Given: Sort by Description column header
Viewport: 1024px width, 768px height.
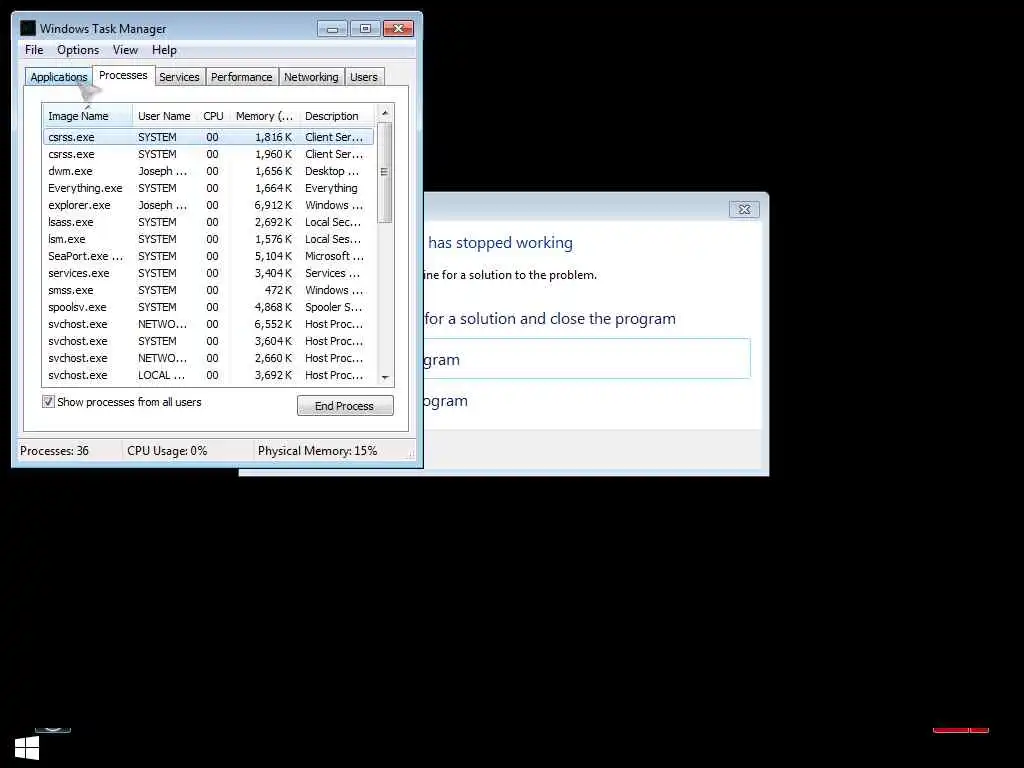Looking at the screenshot, I should click(337, 116).
